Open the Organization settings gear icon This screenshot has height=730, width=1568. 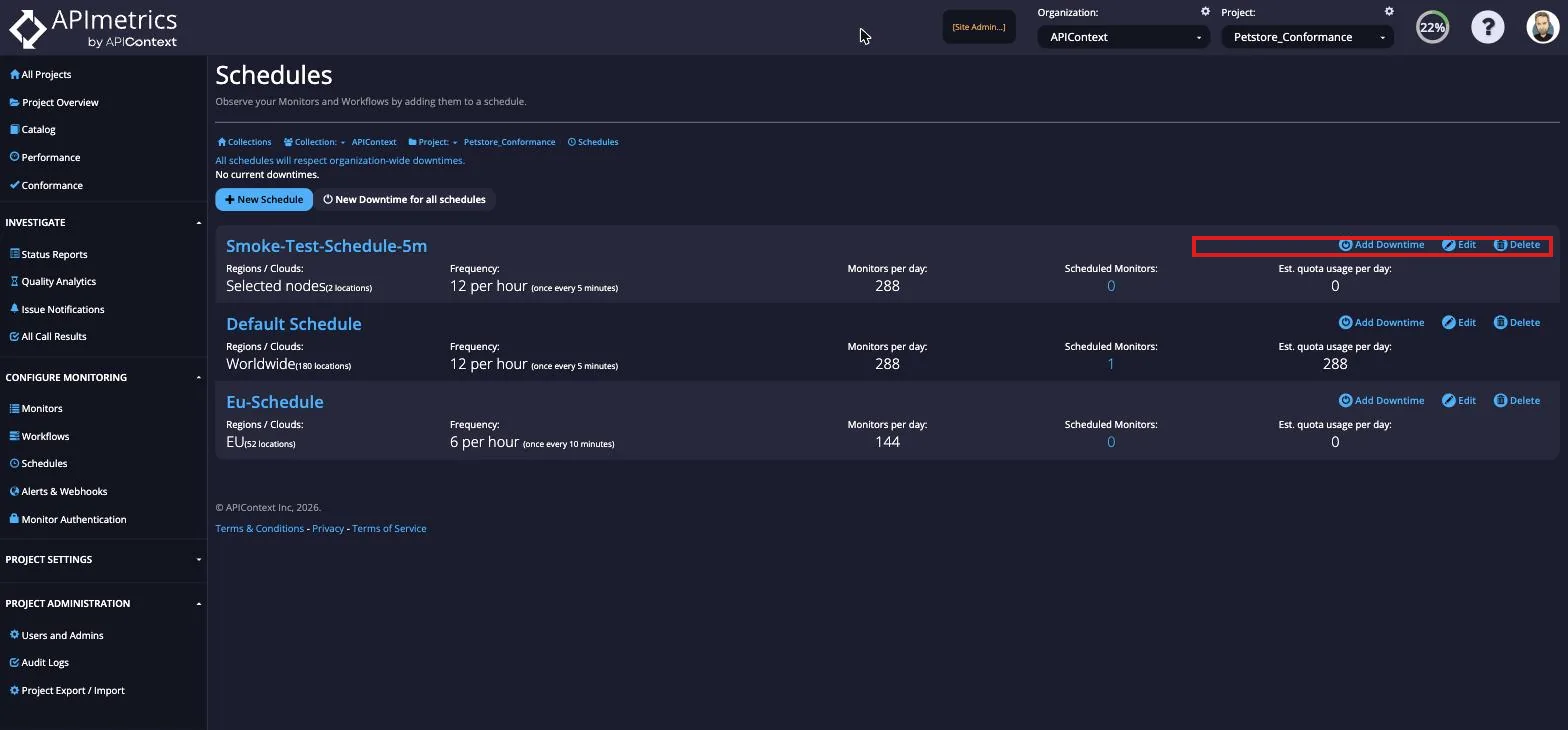click(x=1205, y=12)
